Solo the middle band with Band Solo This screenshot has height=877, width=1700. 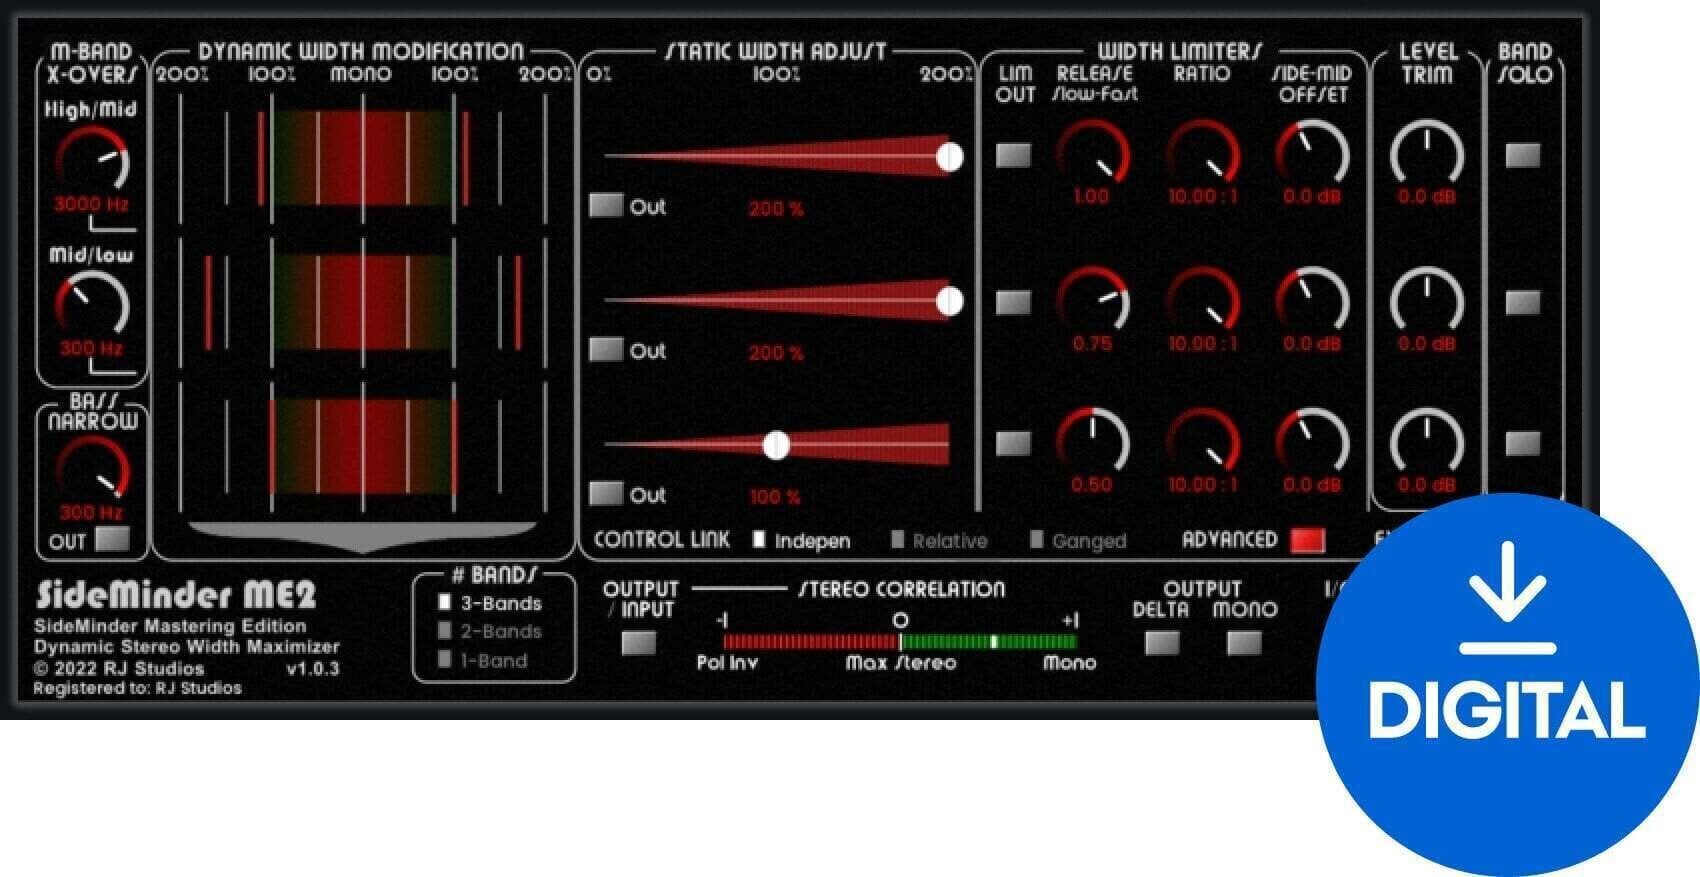pos(1523,301)
